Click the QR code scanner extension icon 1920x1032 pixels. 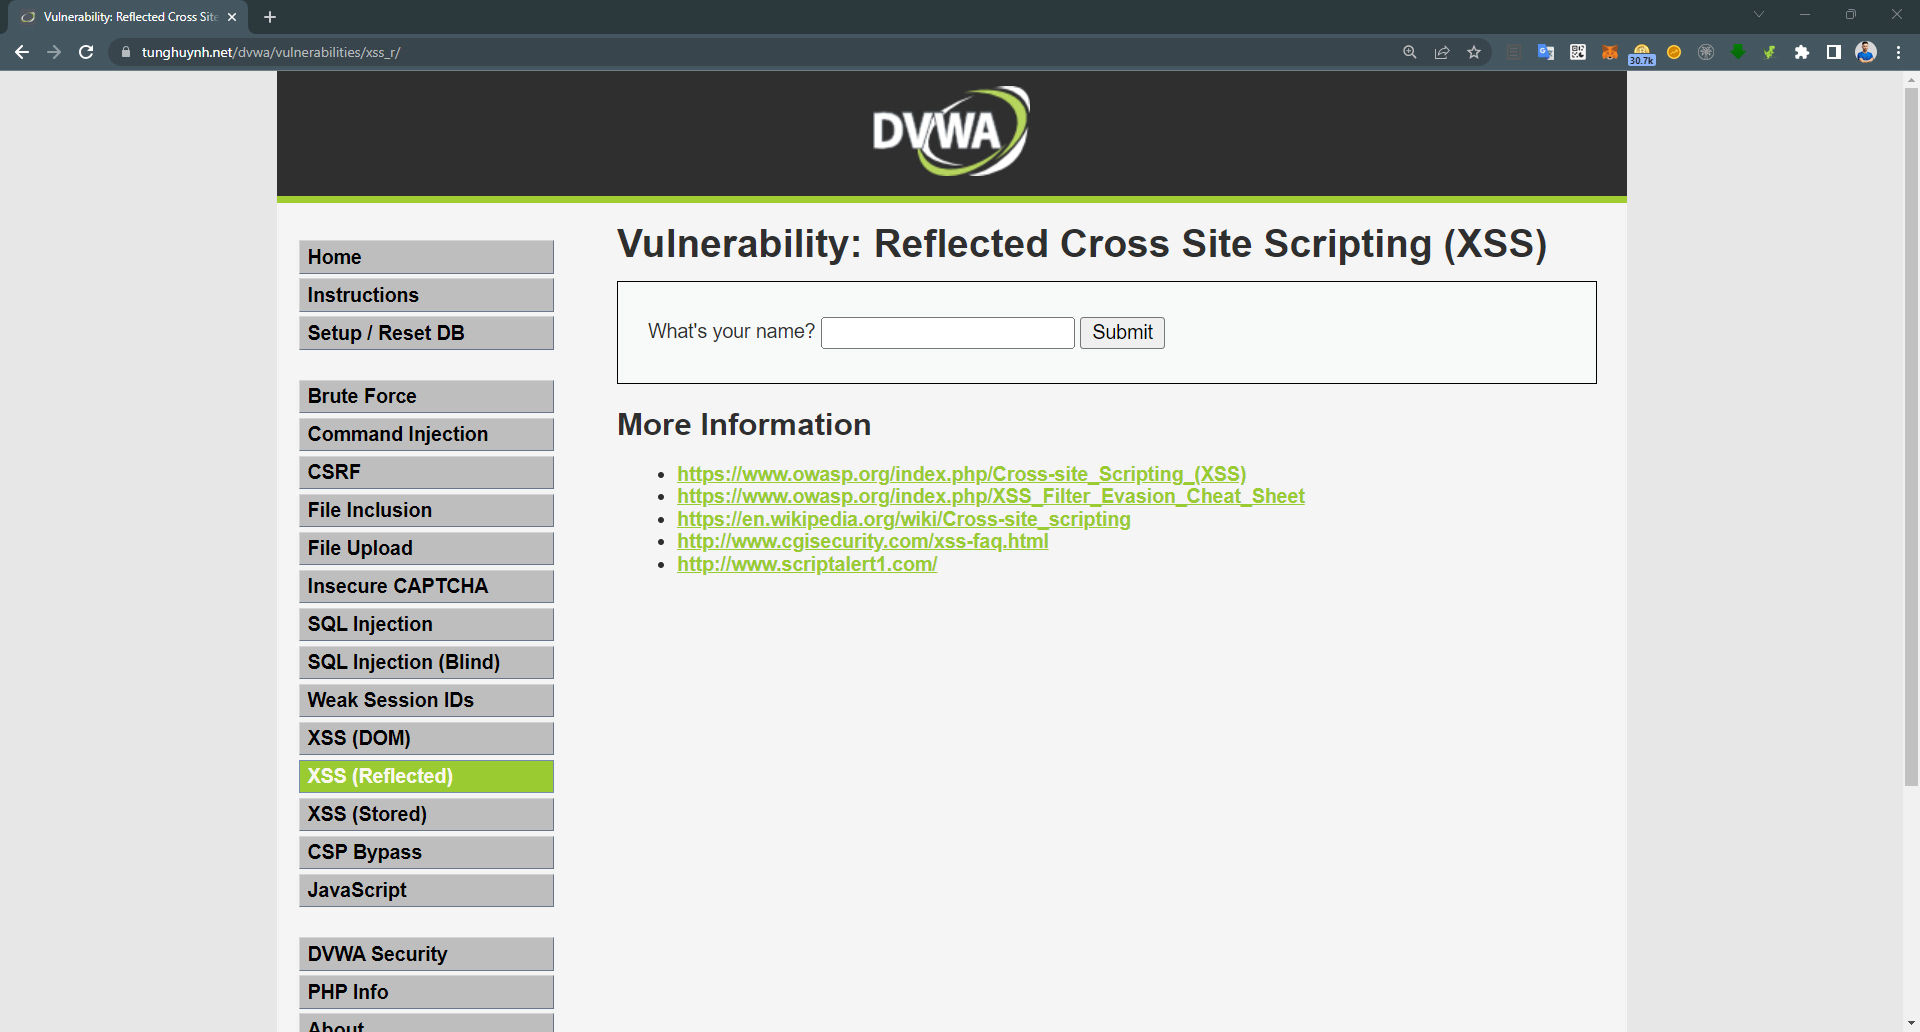click(1577, 52)
